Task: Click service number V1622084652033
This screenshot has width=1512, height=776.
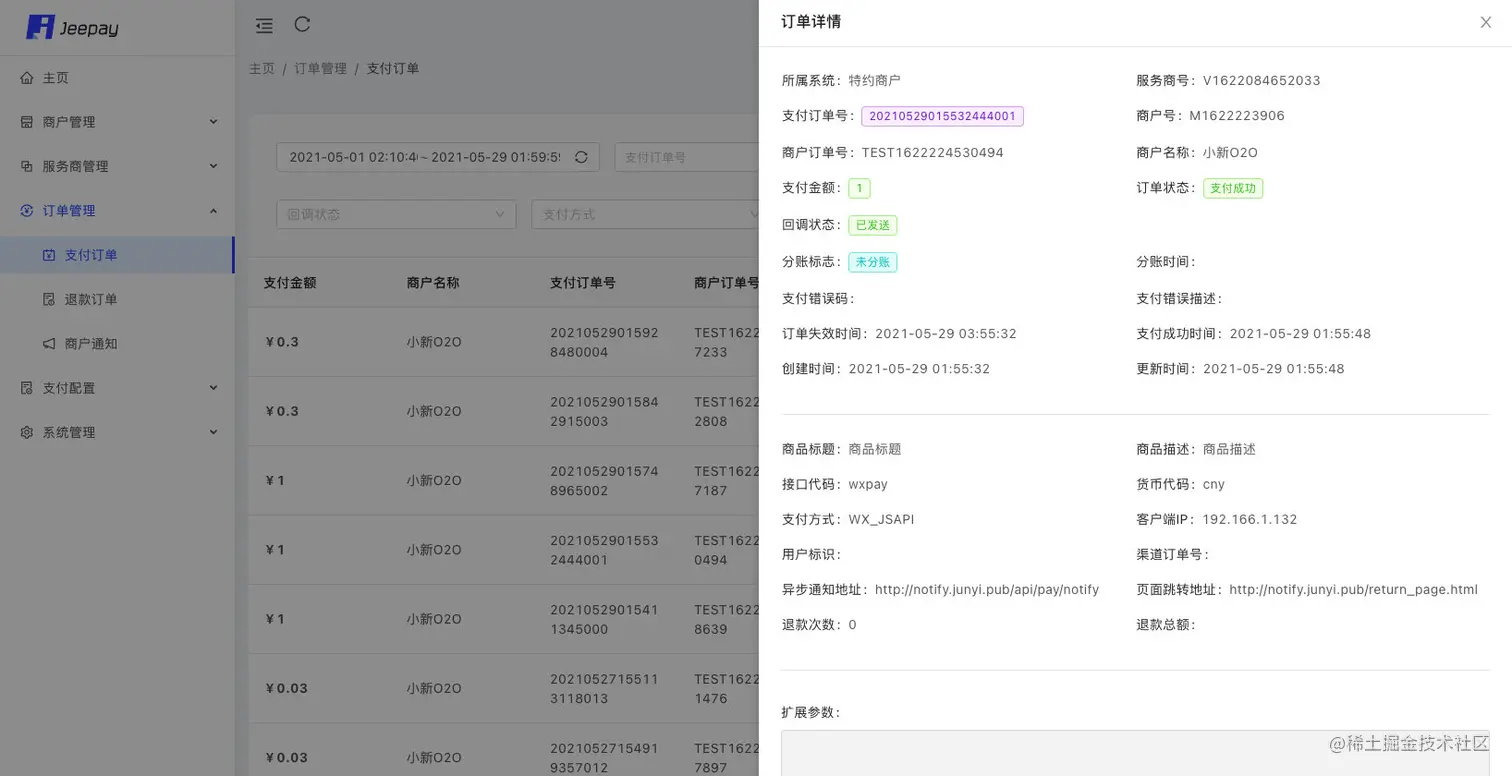Action: tap(1261, 81)
